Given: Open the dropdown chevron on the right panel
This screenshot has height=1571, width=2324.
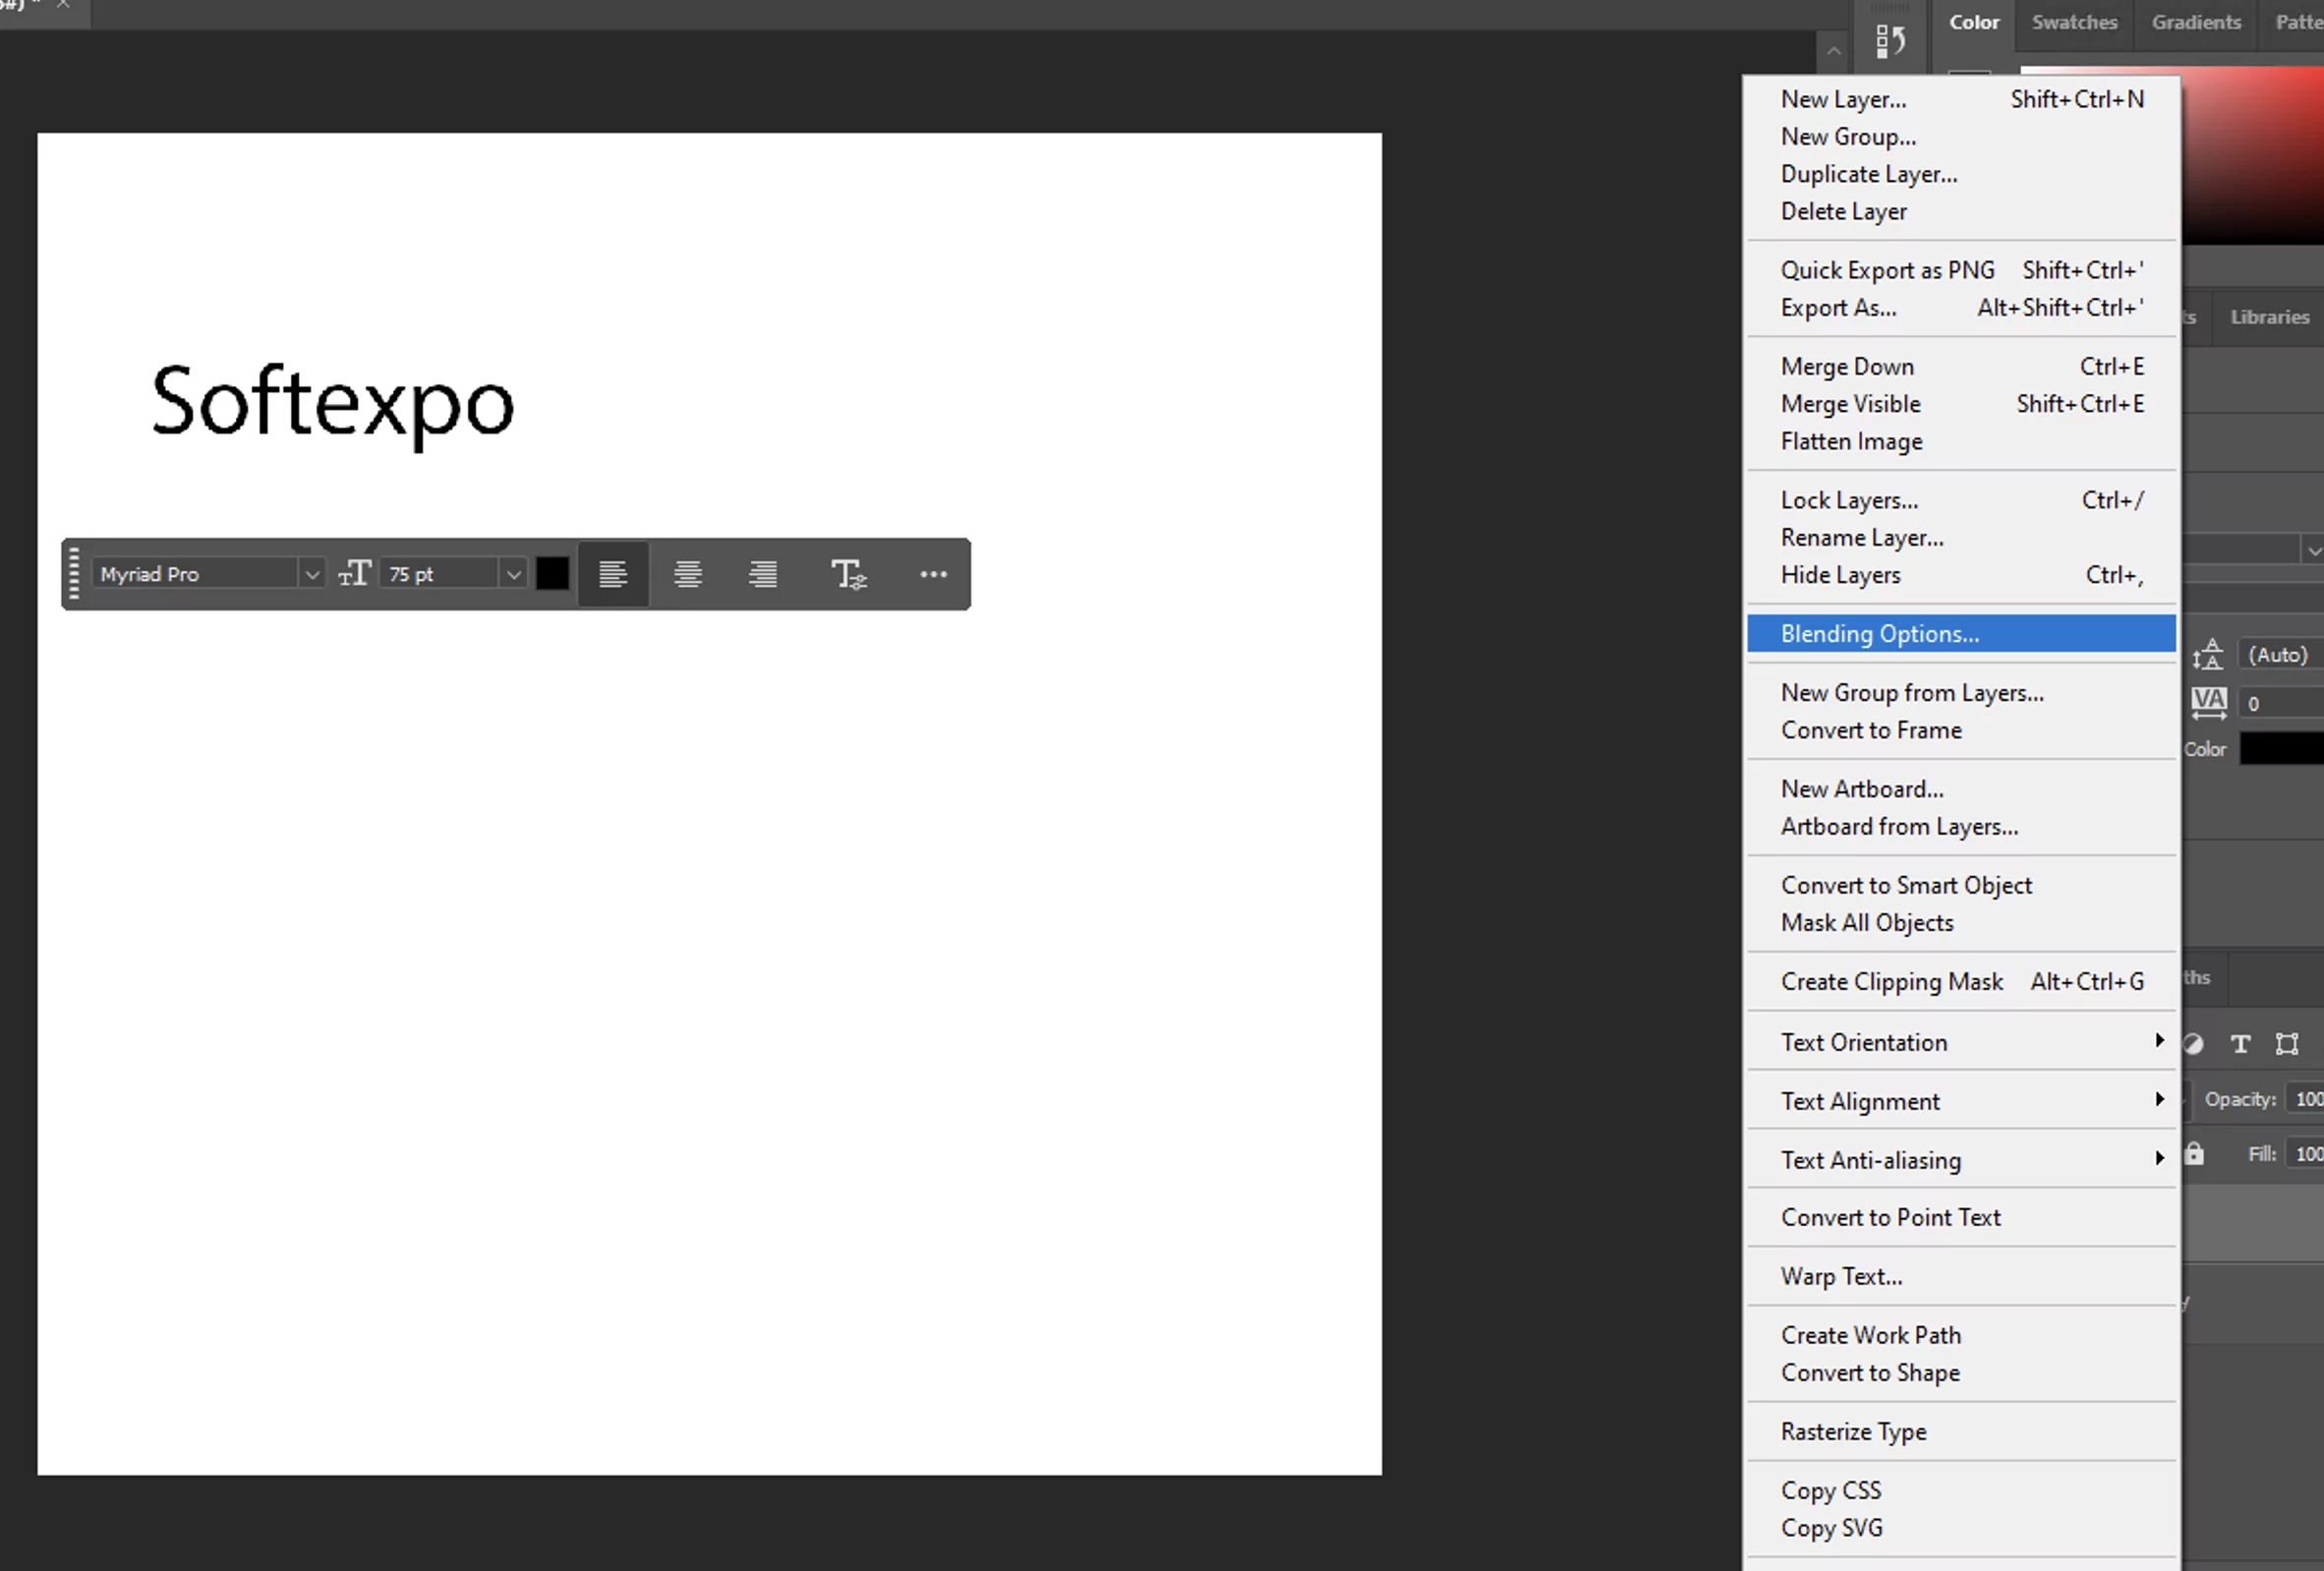Looking at the screenshot, I should [2313, 549].
